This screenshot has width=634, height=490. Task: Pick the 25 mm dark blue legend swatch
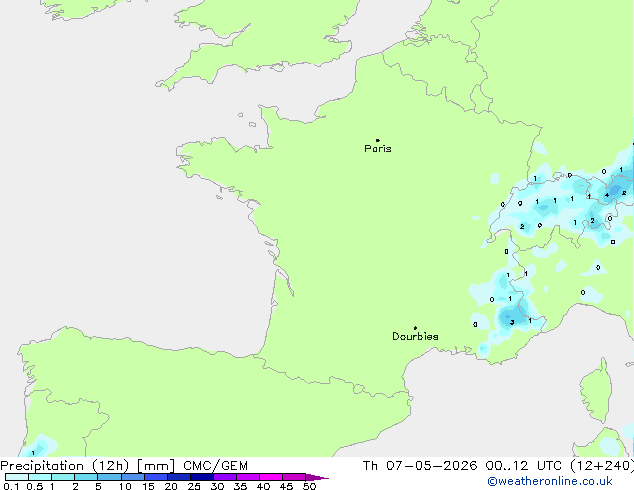pyautogui.click(x=202, y=477)
